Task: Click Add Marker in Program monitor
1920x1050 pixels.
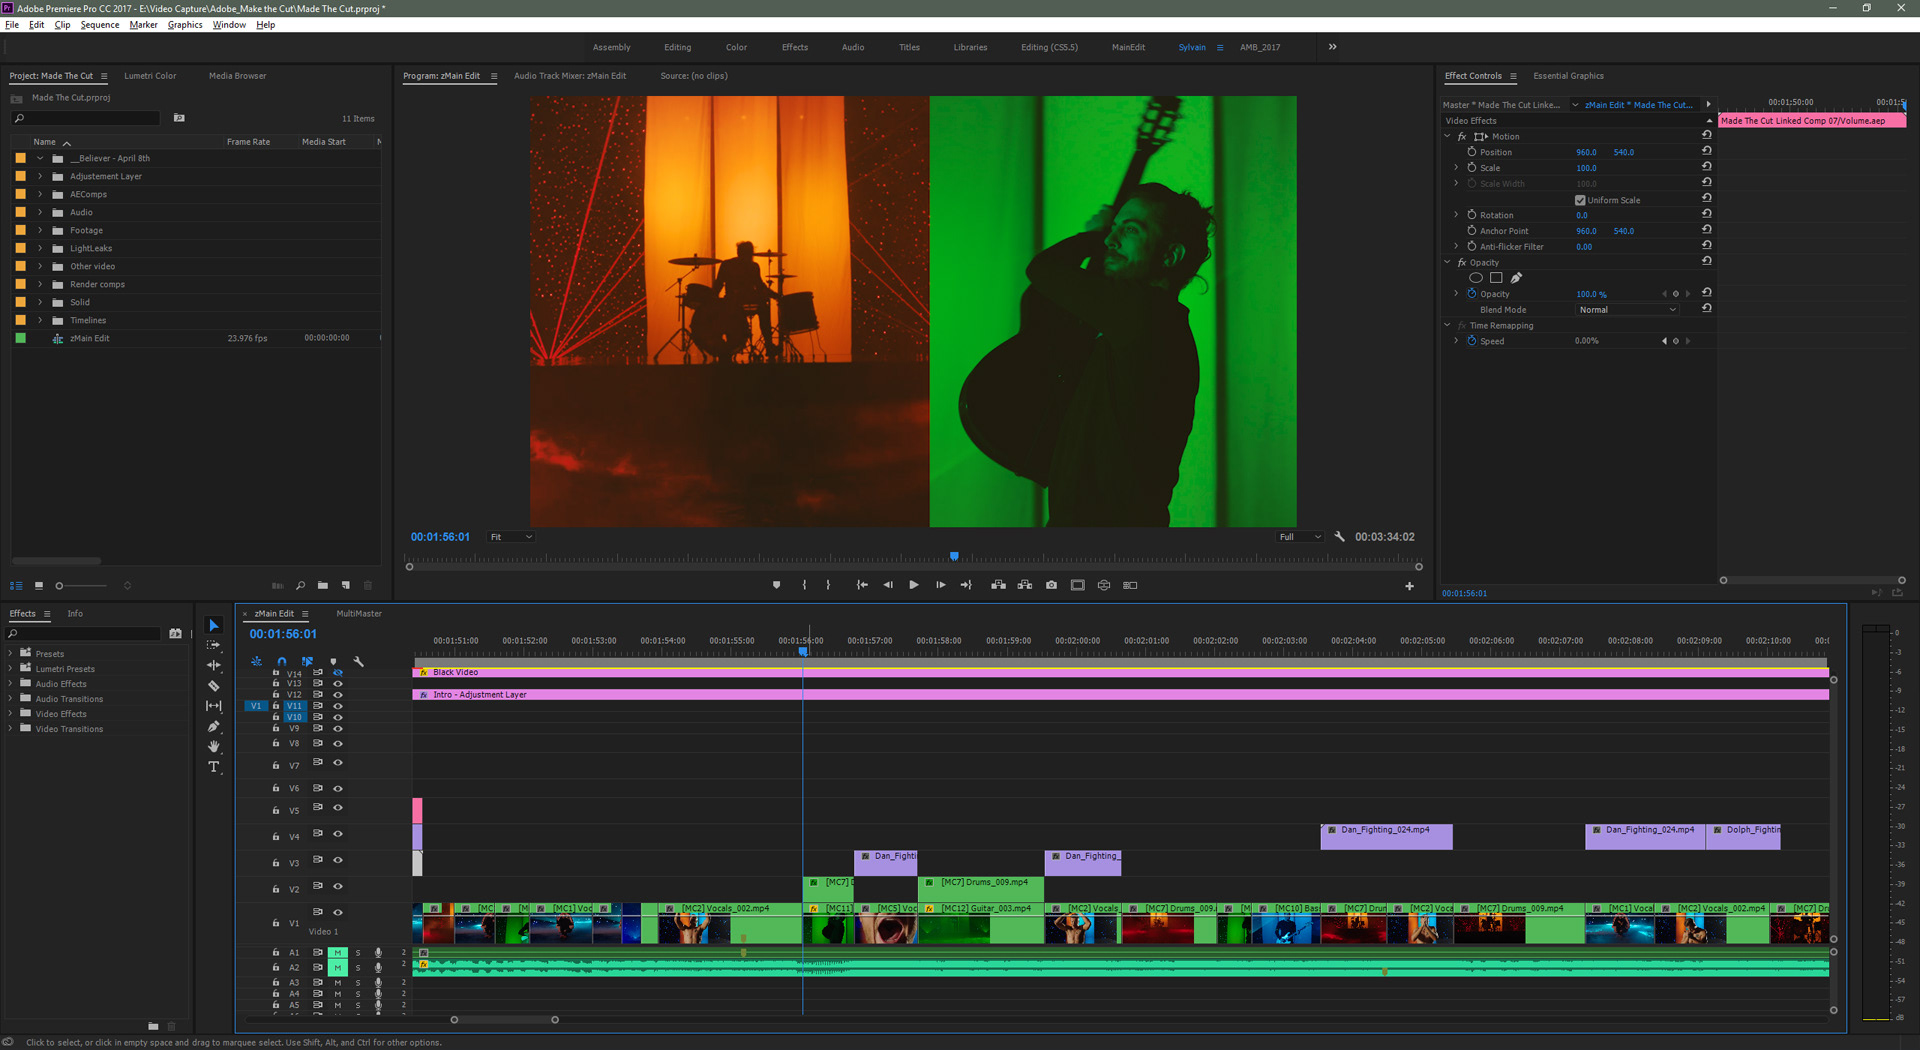Action: [x=776, y=586]
